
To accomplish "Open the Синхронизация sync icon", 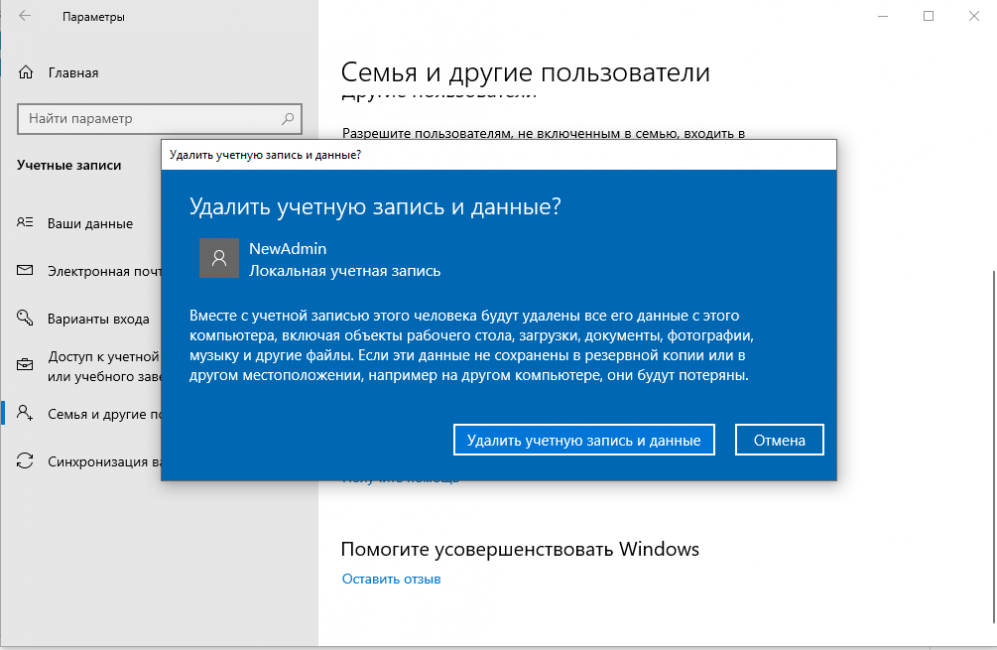I will (26, 462).
